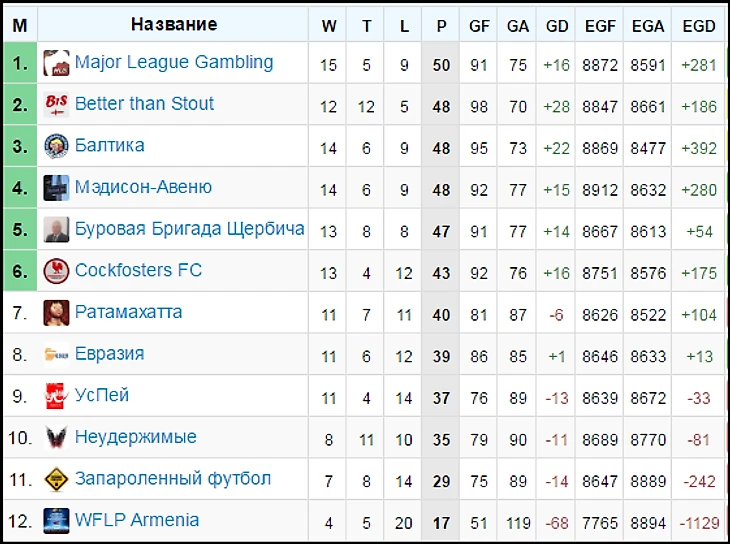This screenshot has width=730, height=544.
Task: Click the Better than Stout BtS logo
Action: [56, 104]
